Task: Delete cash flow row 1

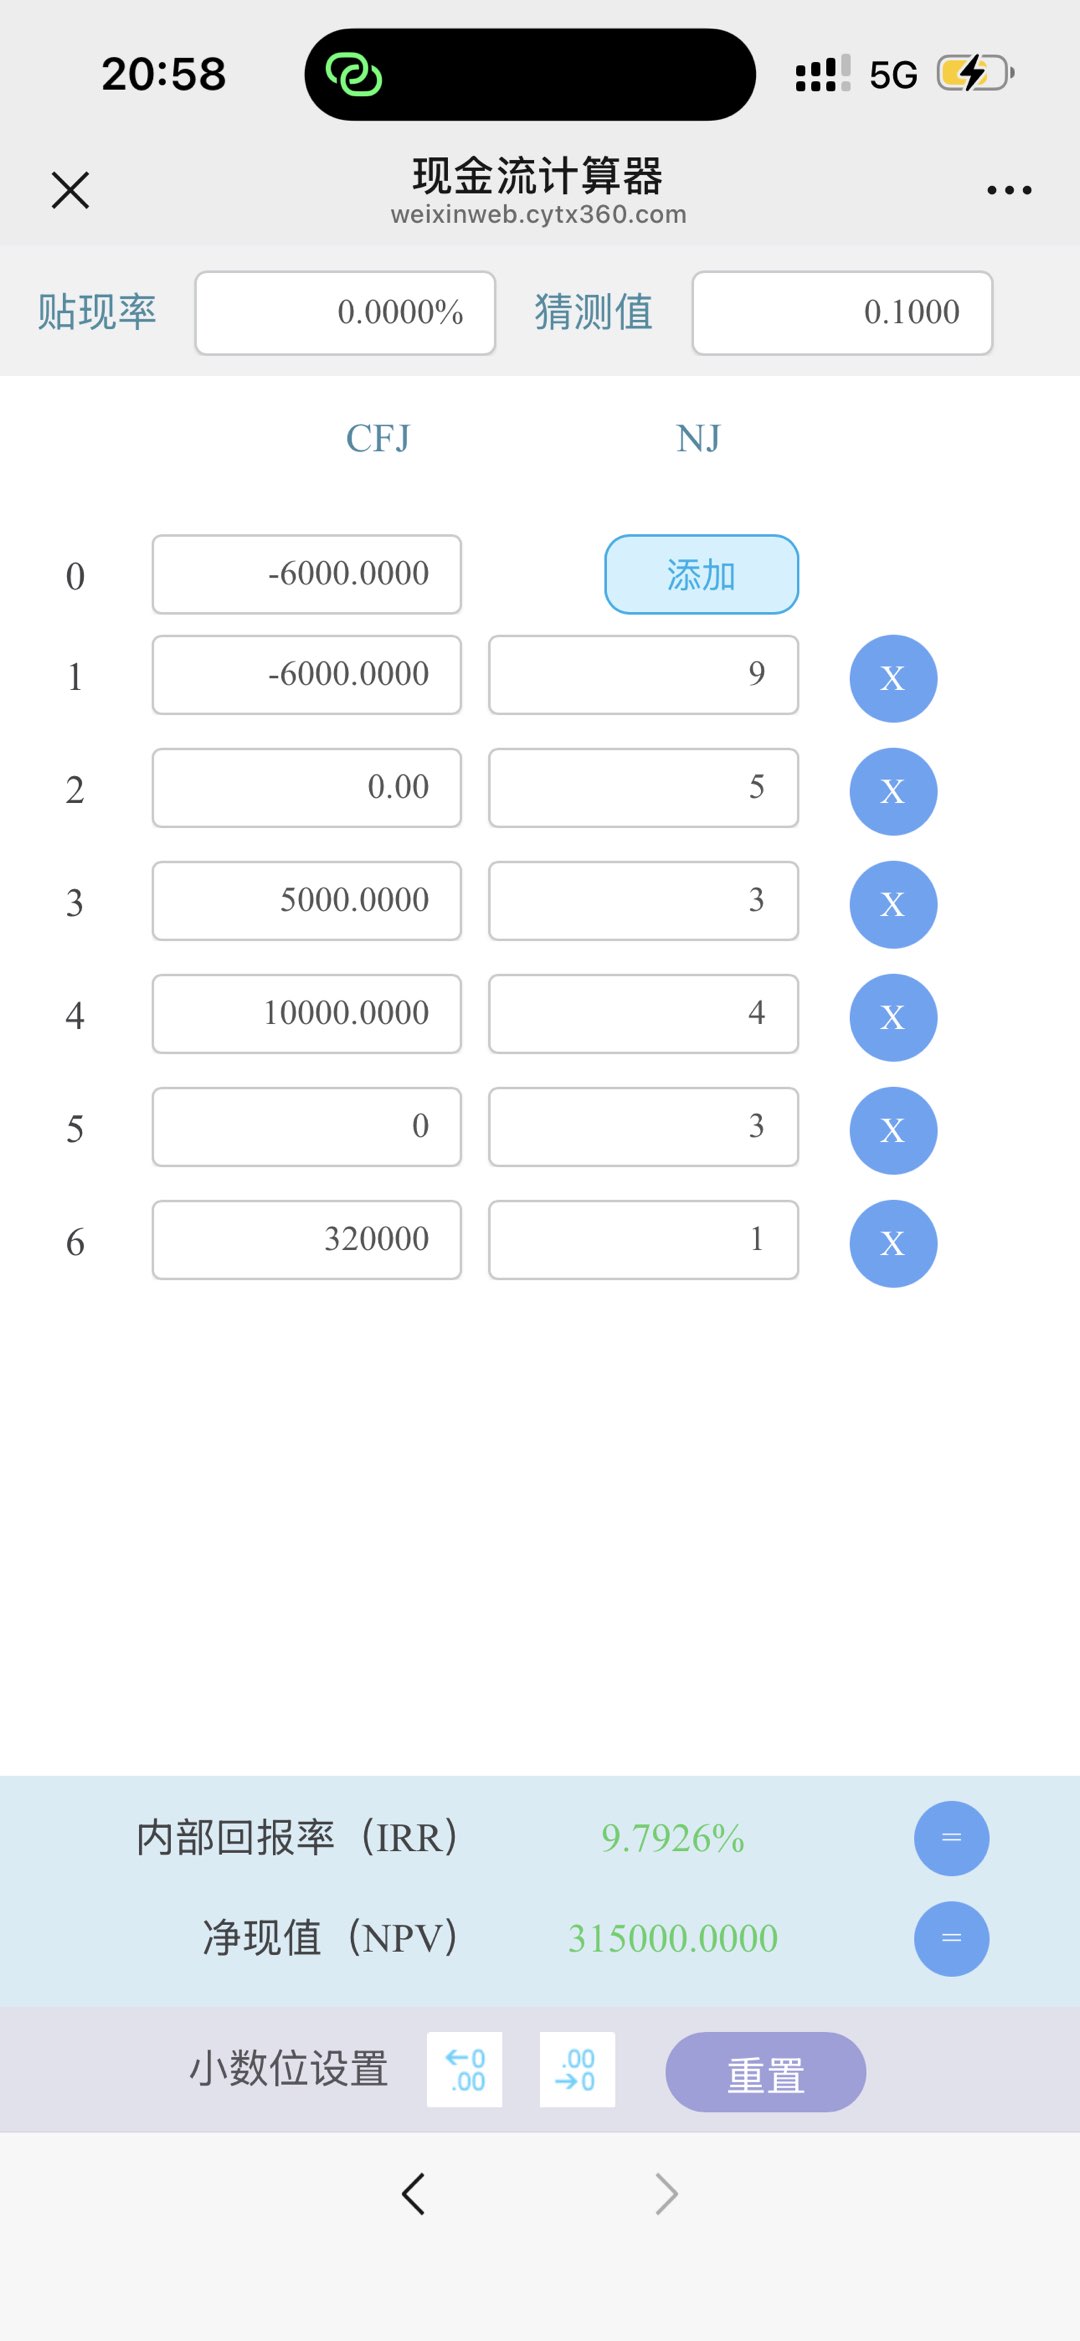Action: (893, 678)
